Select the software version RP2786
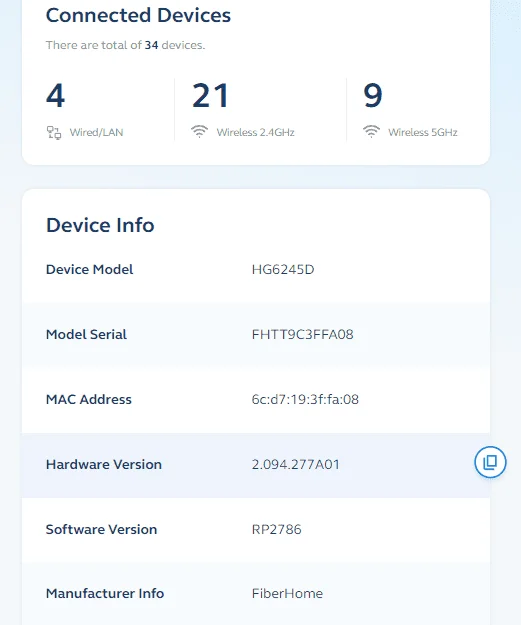Viewport: 521px width, 625px height. point(277,529)
